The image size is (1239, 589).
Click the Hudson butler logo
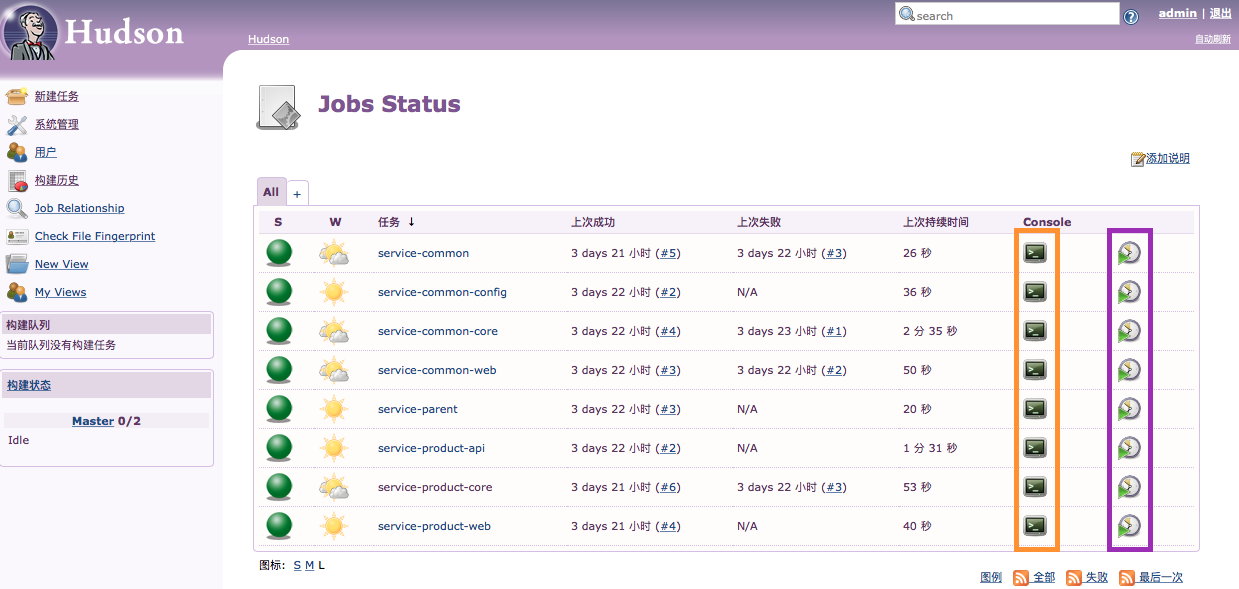[29, 34]
